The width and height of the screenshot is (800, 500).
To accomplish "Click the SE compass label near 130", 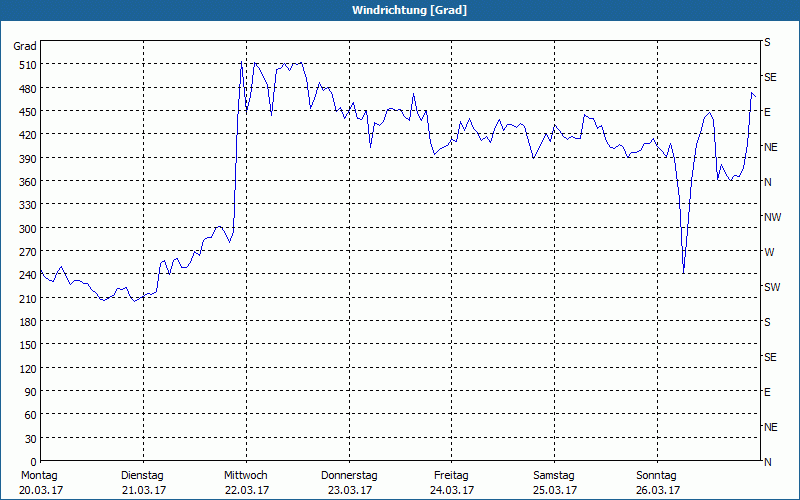I will click(770, 357).
